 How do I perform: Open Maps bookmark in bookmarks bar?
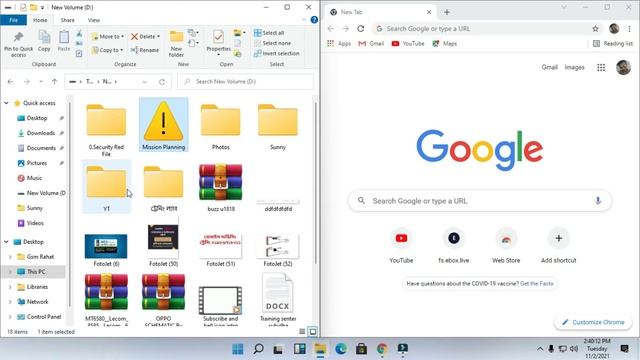[445, 43]
